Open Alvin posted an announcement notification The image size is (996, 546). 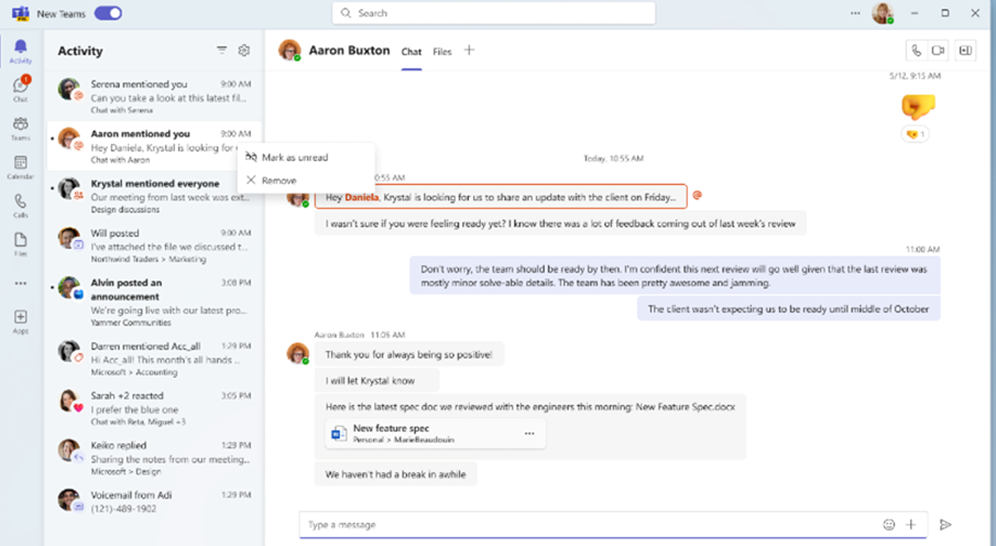[x=154, y=302]
